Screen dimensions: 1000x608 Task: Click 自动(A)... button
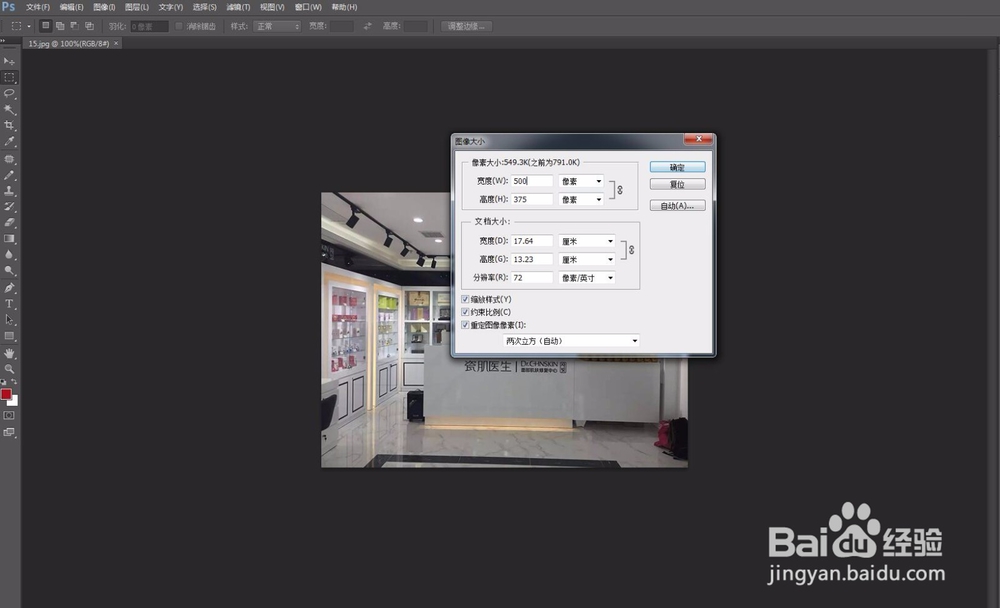click(x=677, y=205)
